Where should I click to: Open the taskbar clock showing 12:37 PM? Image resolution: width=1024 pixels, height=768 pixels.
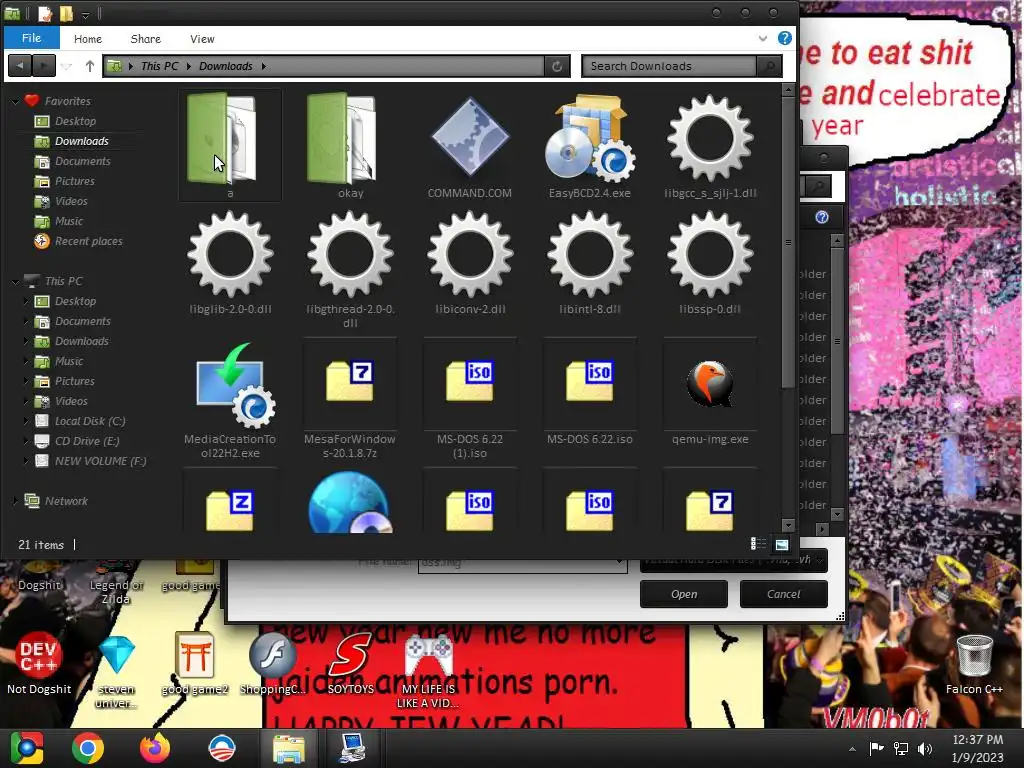(977, 748)
